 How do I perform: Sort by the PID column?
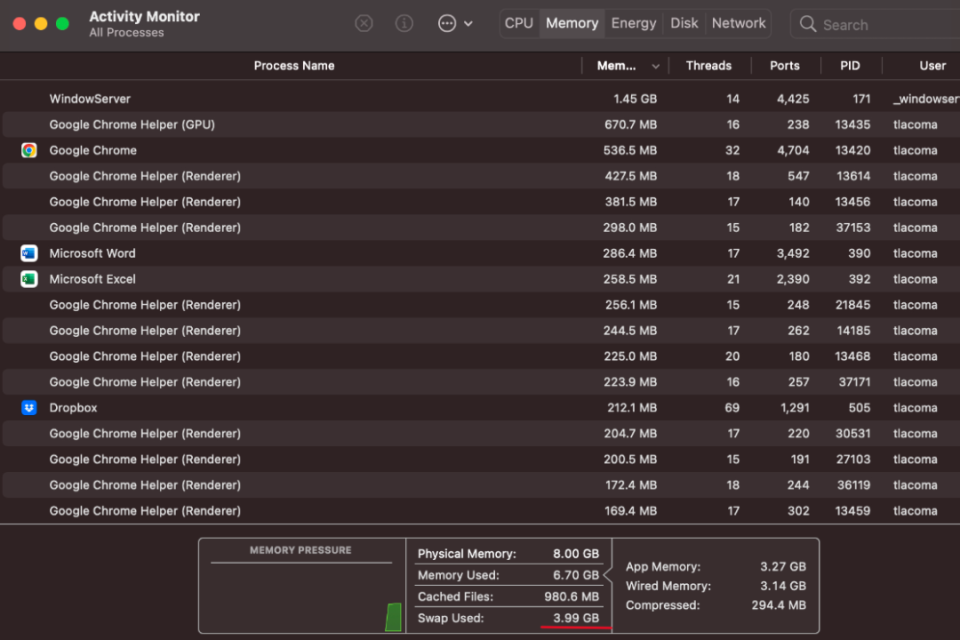(850, 66)
